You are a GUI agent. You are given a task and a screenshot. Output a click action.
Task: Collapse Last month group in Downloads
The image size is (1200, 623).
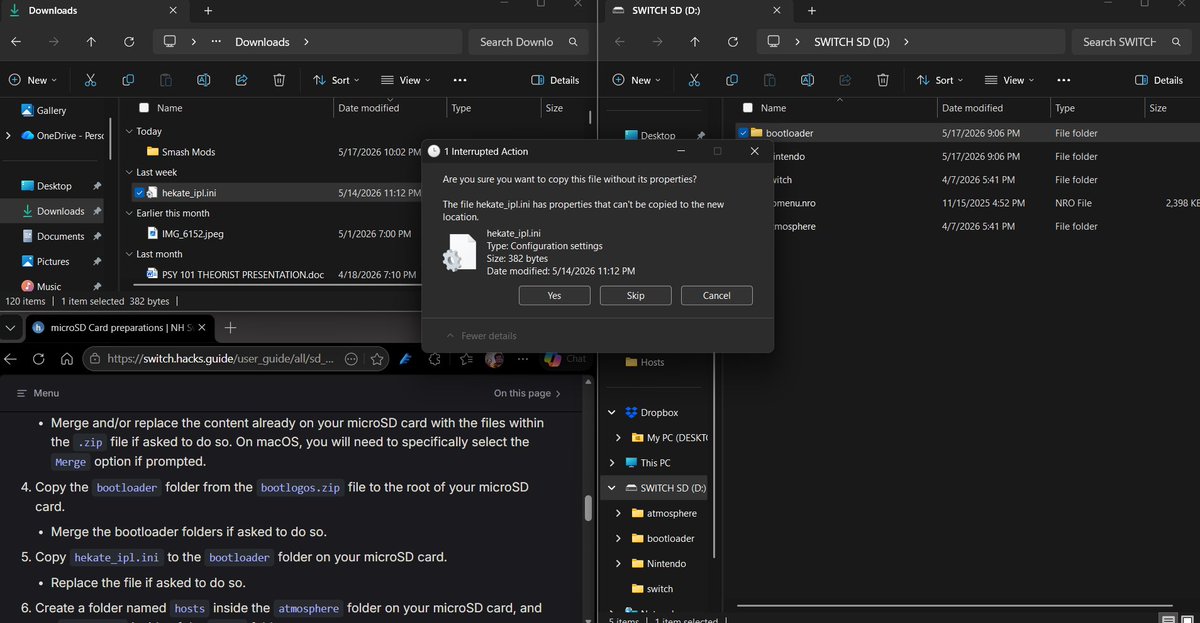pyautogui.click(x=129, y=254)
